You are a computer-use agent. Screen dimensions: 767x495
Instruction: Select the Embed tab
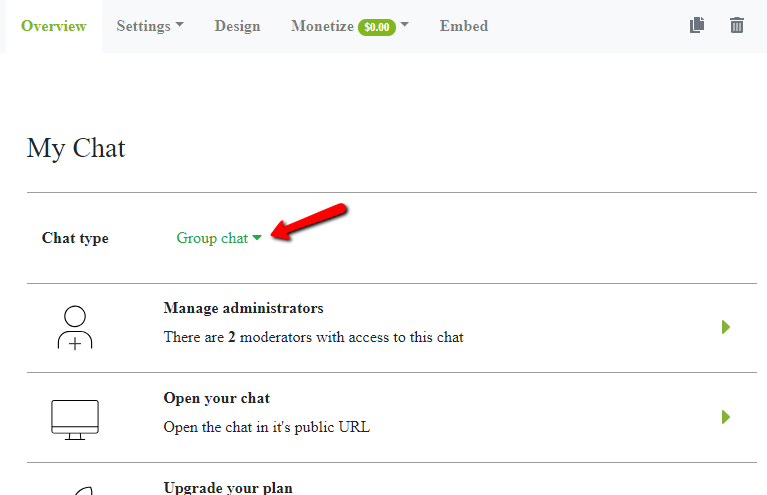[464, 26]
